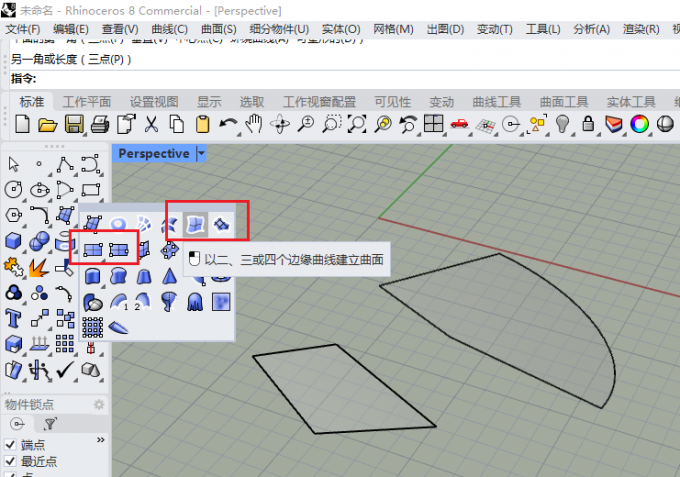Image resolution: width=680 pixels, height=477 pixels.
Task: Click the shaded sphere render icon
Action: point(665,124)
